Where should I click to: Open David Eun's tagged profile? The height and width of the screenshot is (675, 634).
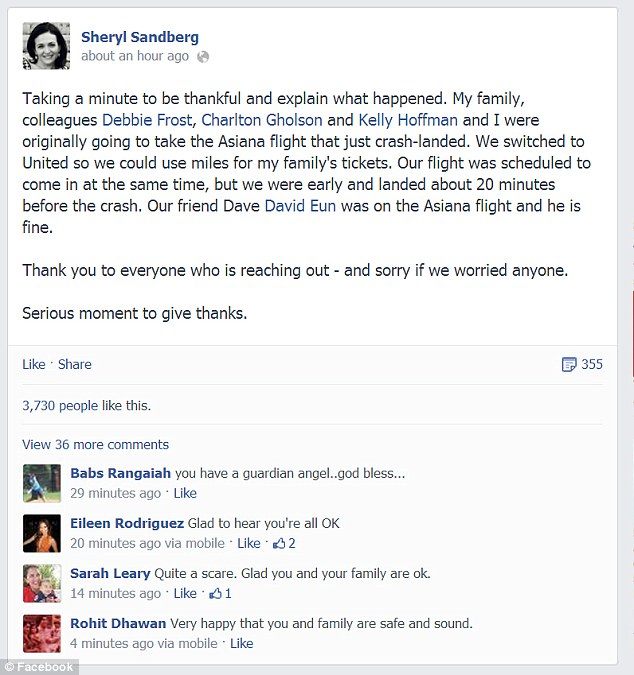(300, 206)
